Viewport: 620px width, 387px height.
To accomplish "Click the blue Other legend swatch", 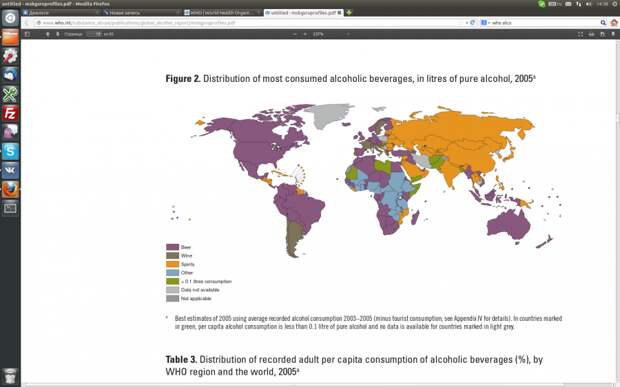I will click(172, 273).
